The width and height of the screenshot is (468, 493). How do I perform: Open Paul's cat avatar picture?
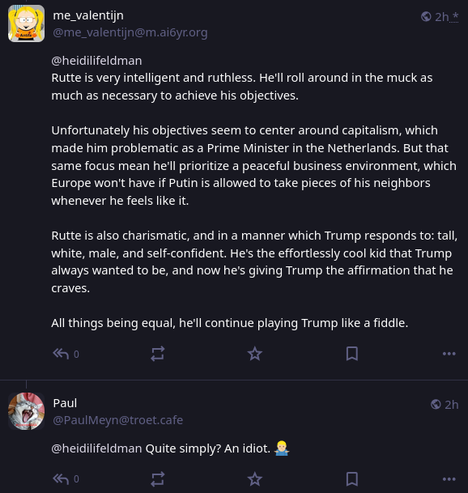[26, 411]
